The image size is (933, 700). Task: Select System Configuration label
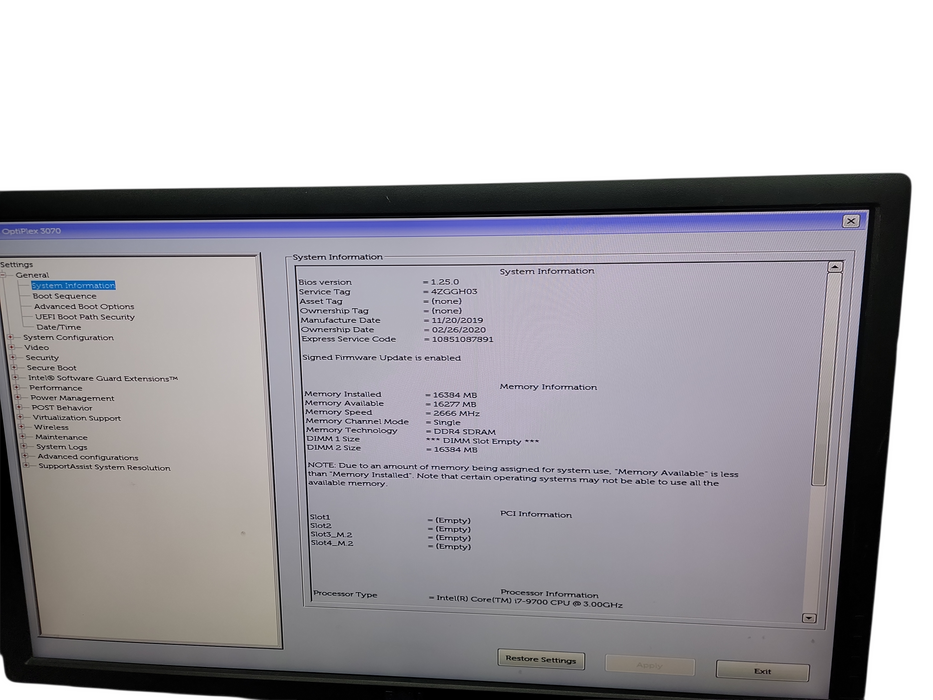(68, 338)
